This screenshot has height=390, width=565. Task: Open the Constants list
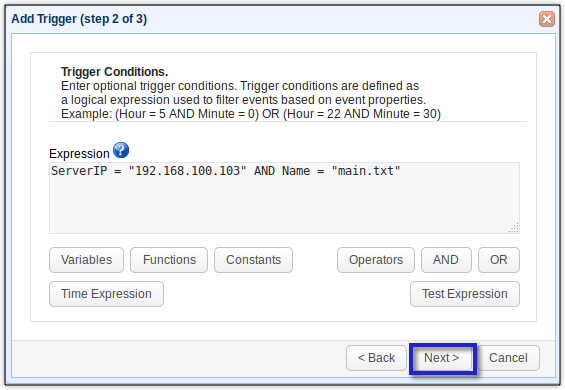pos(253,260)
